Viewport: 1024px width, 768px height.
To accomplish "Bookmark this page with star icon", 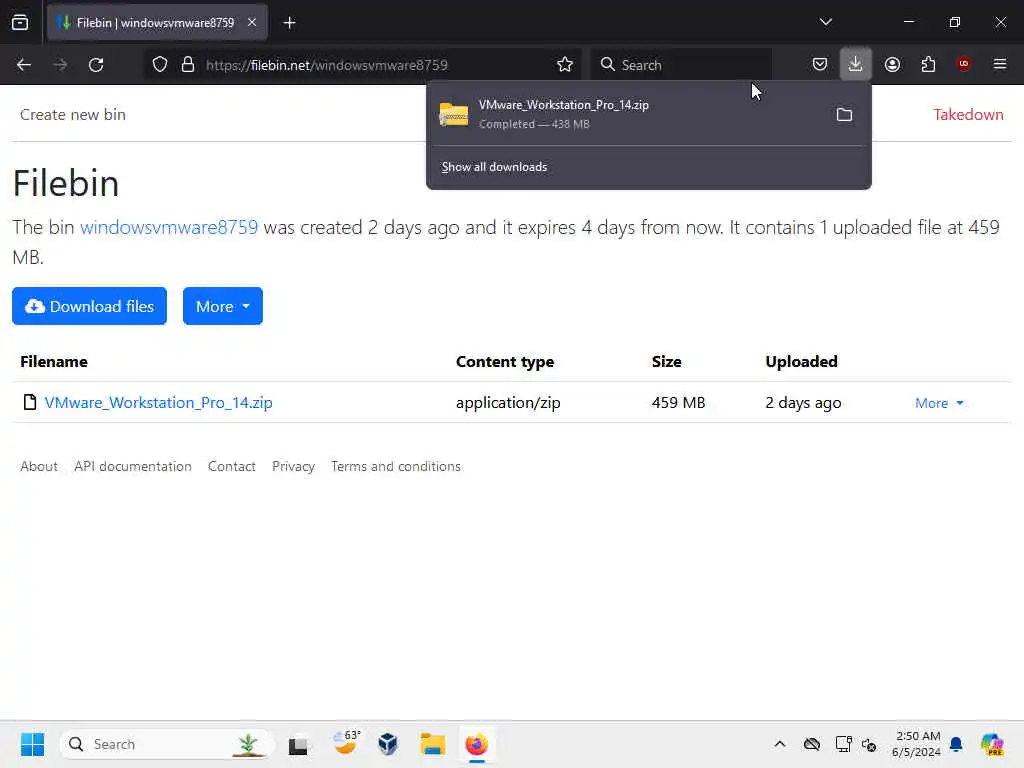I will [x=565, y=65].
